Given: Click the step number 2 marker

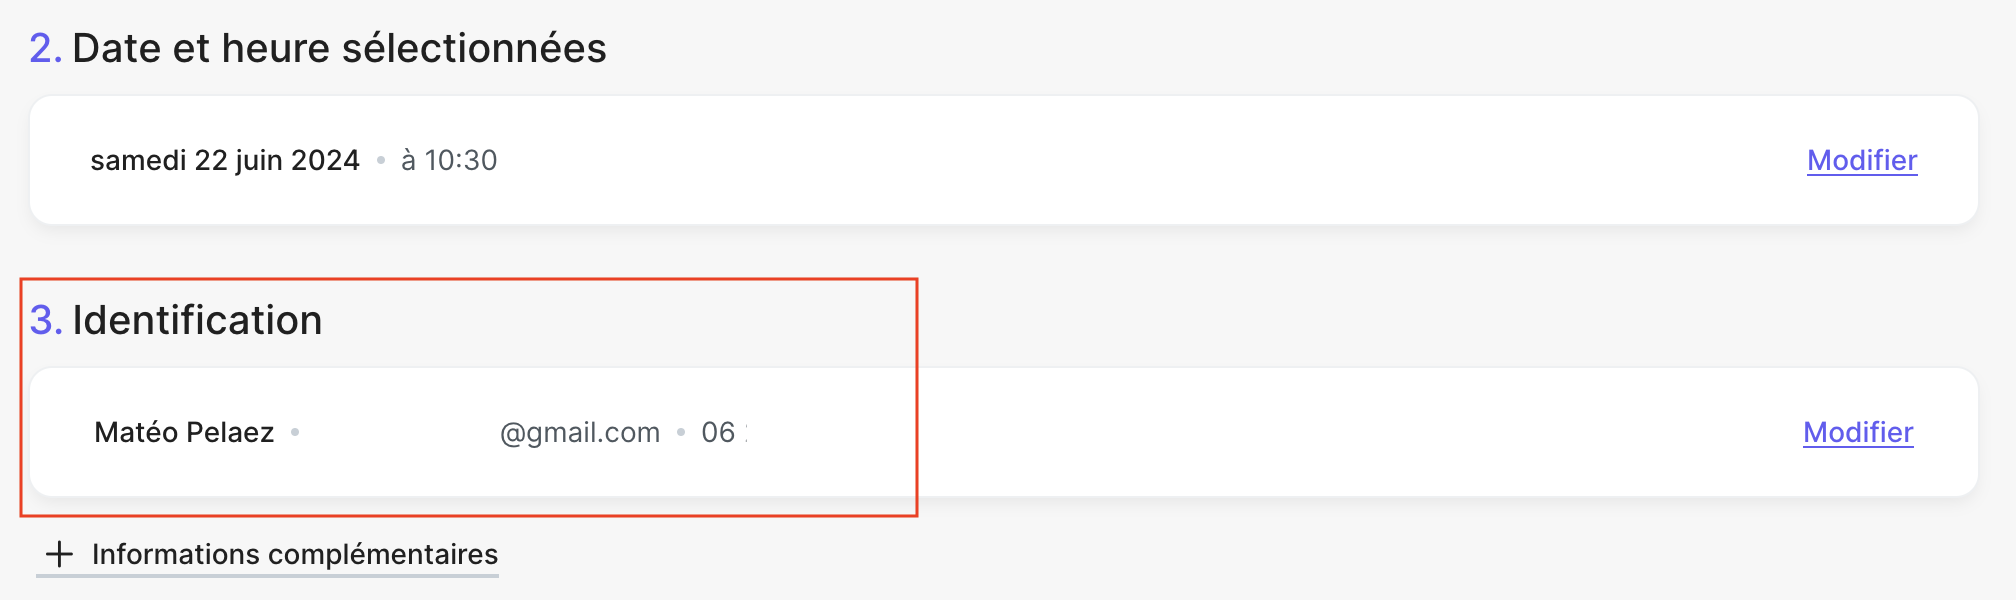Looking at the screenshot, I should point(45,48).
